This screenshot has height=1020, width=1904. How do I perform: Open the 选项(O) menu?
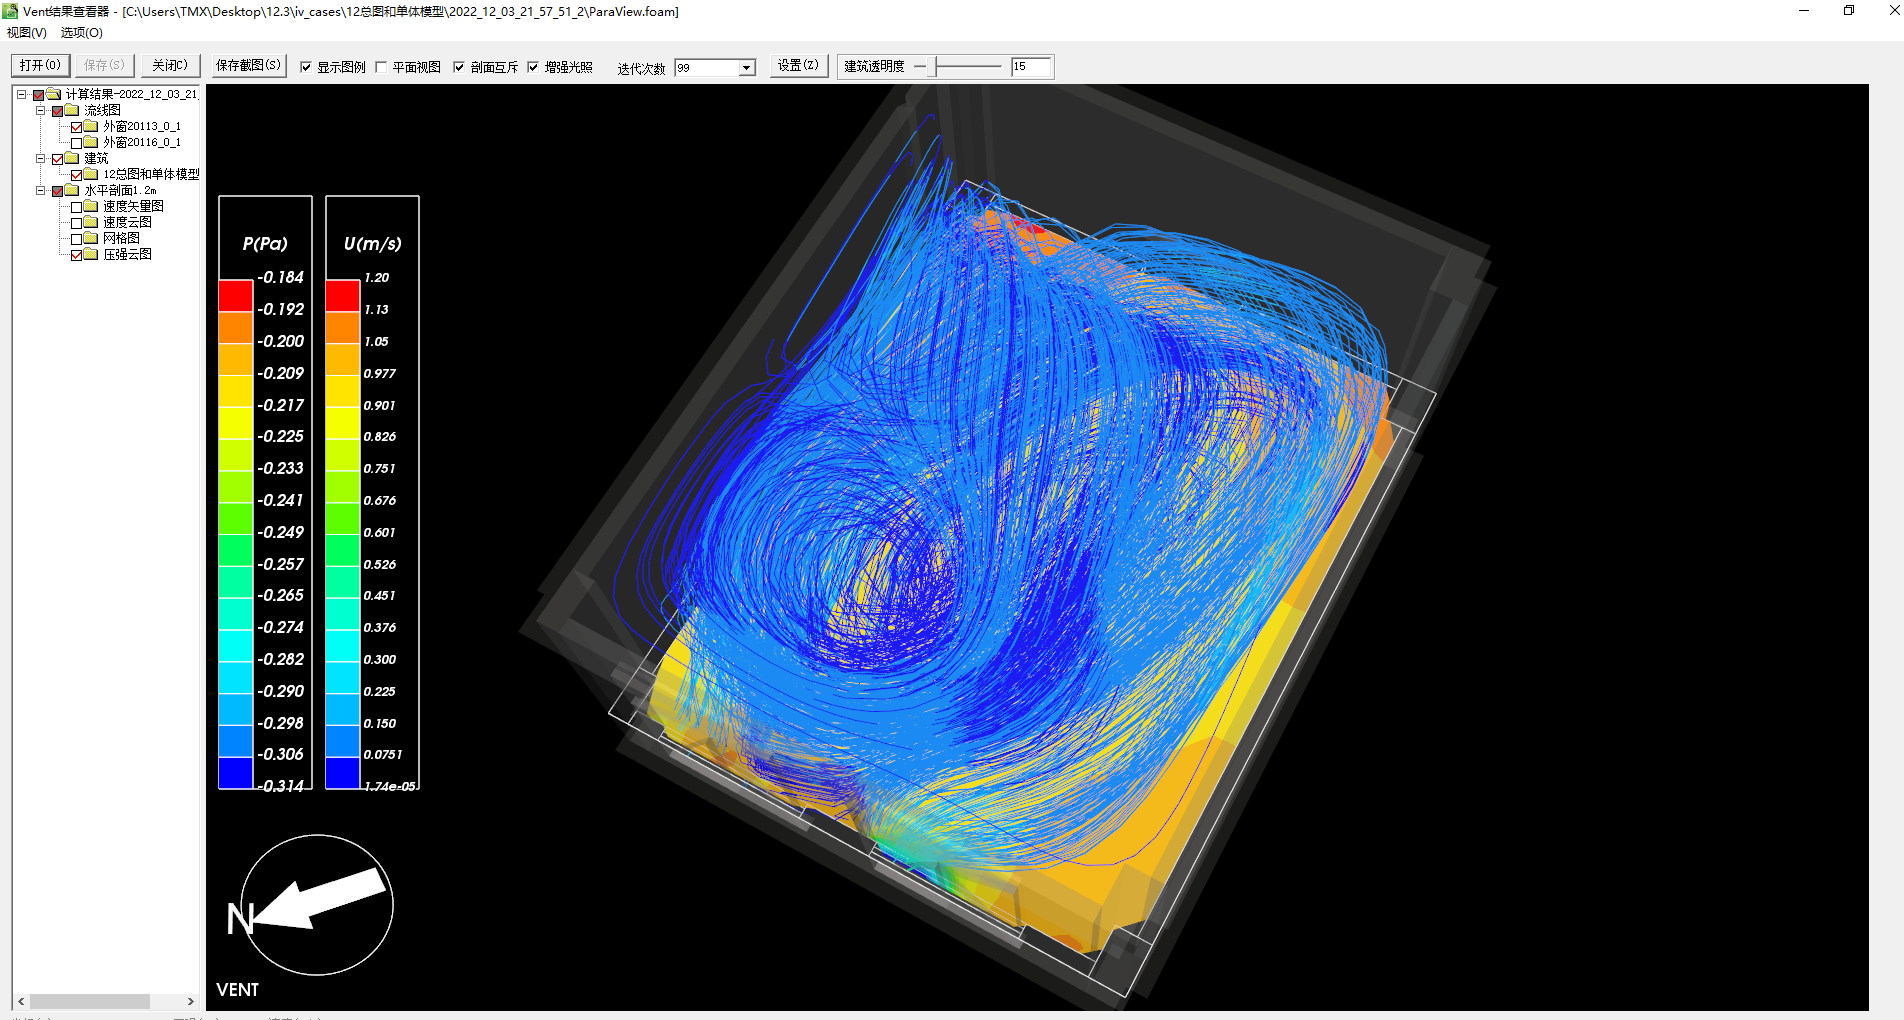[81, 33]
